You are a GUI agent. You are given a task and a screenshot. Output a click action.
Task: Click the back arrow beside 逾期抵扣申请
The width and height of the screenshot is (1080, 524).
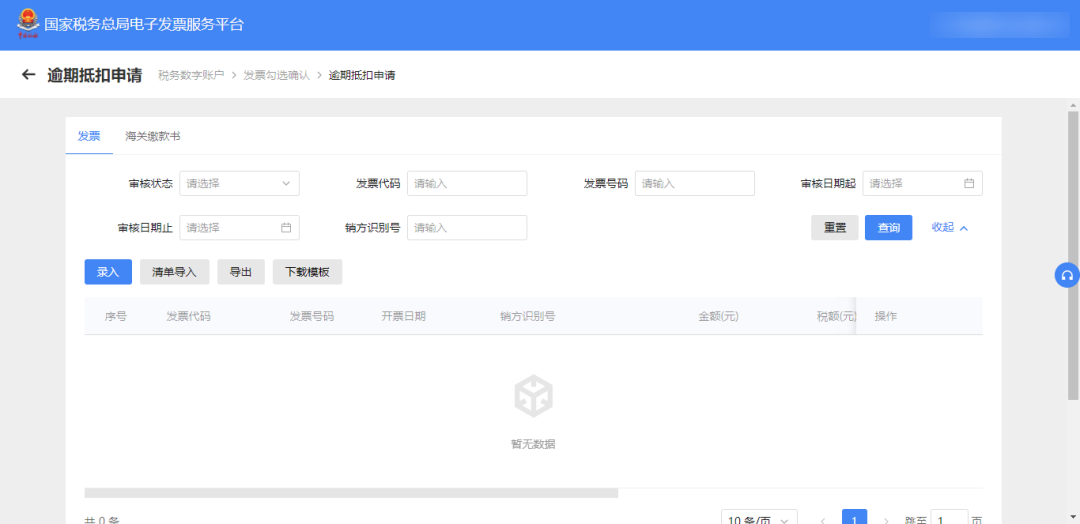(x=28, y=74)
